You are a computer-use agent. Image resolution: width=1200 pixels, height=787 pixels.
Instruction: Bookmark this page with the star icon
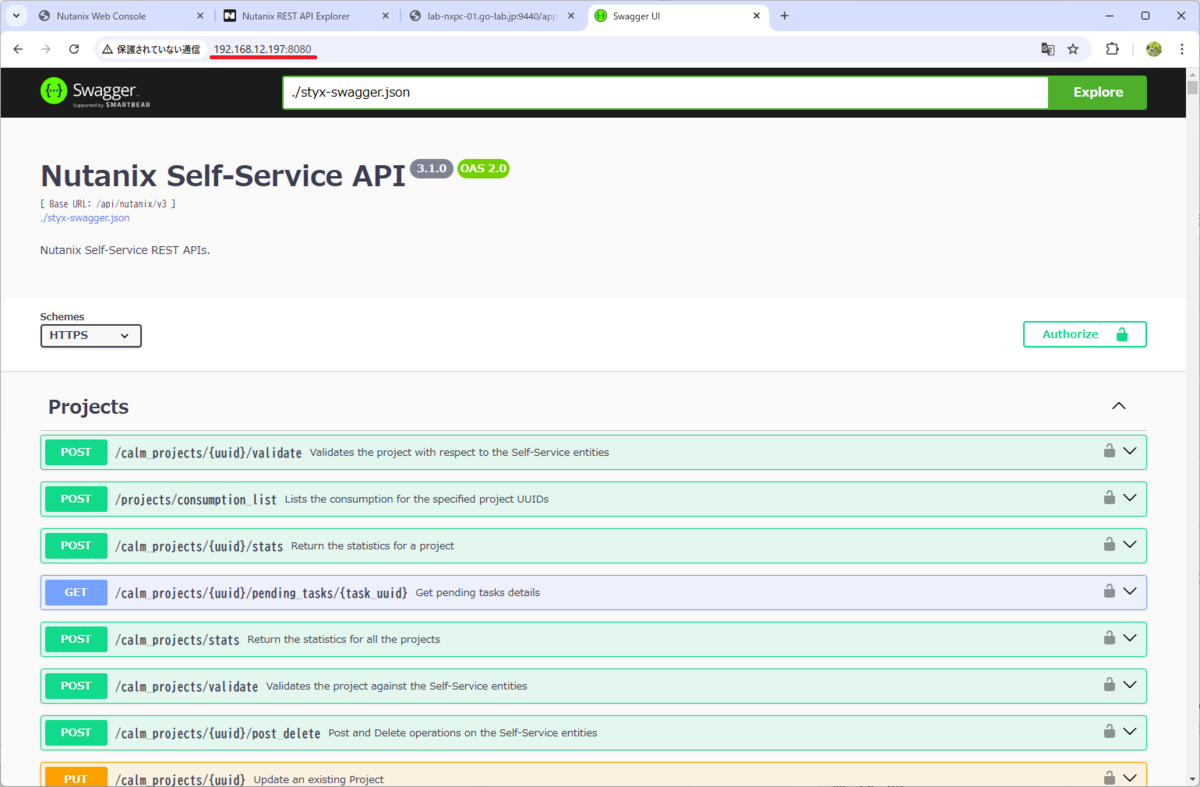(1073, 49)
